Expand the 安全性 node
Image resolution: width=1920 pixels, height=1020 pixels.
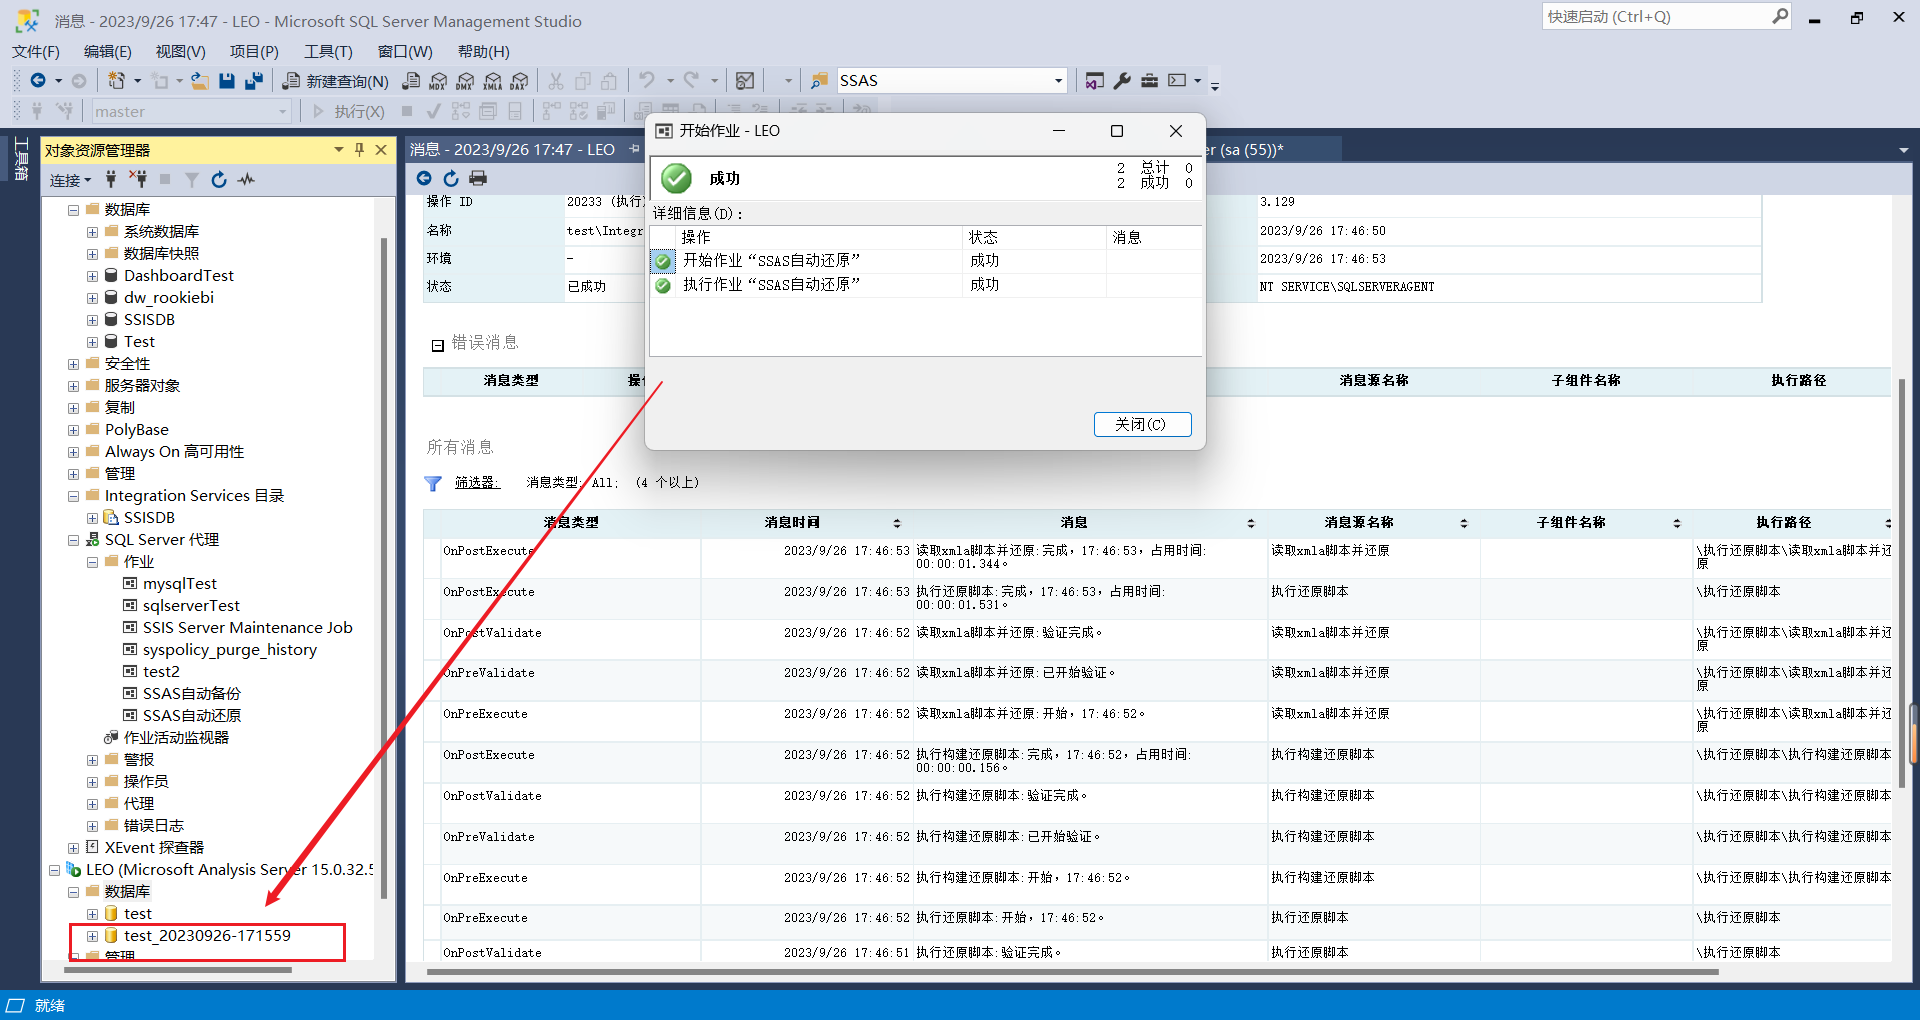(x=73, y=364)
